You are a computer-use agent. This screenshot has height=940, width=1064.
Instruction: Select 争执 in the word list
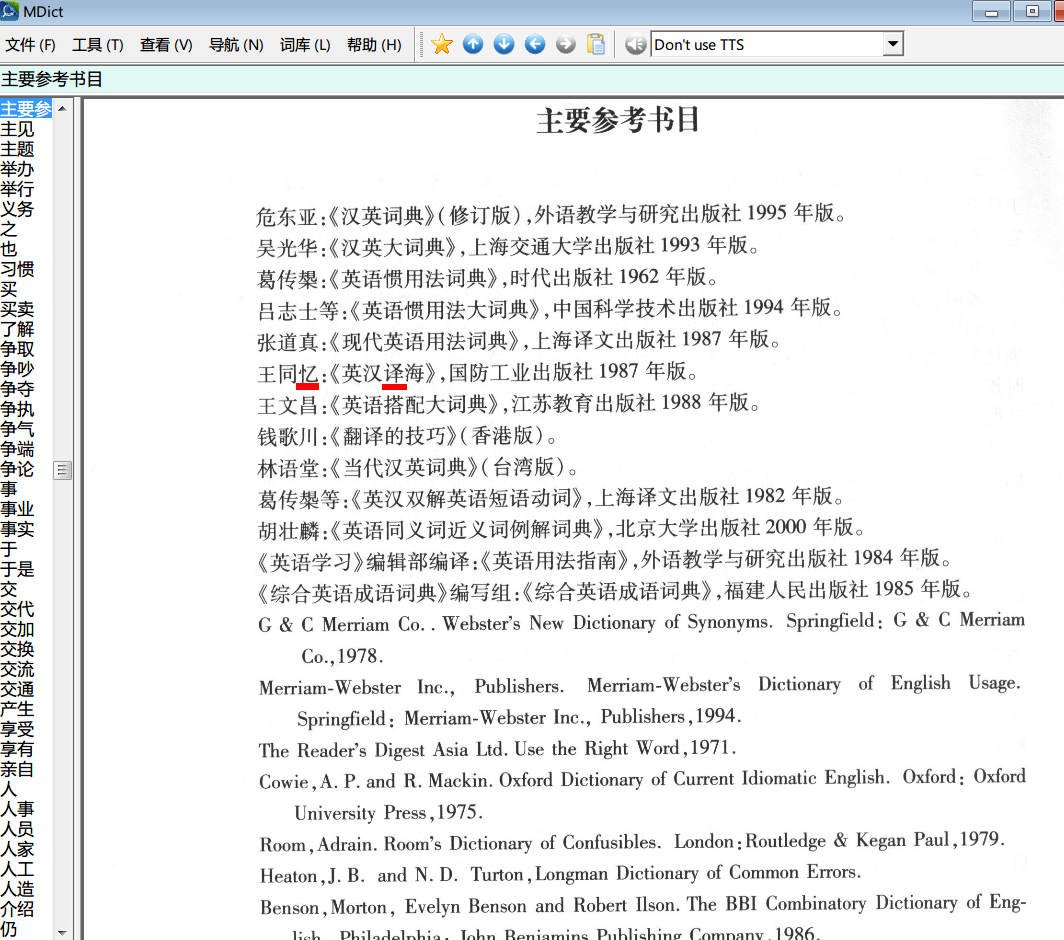[17, 409]
